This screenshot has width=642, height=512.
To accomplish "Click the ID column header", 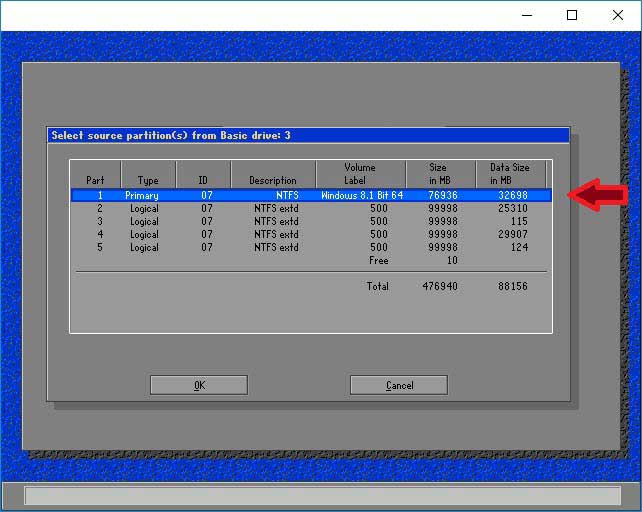I will pyautogui.click(x=206, y=180).
